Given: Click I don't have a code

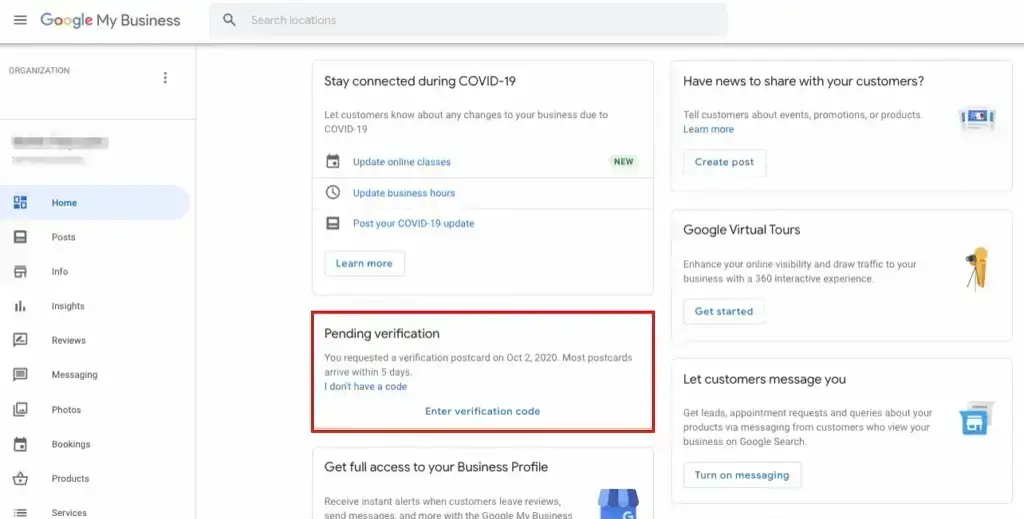Looking at the screenshot, I should pos(366,386).
